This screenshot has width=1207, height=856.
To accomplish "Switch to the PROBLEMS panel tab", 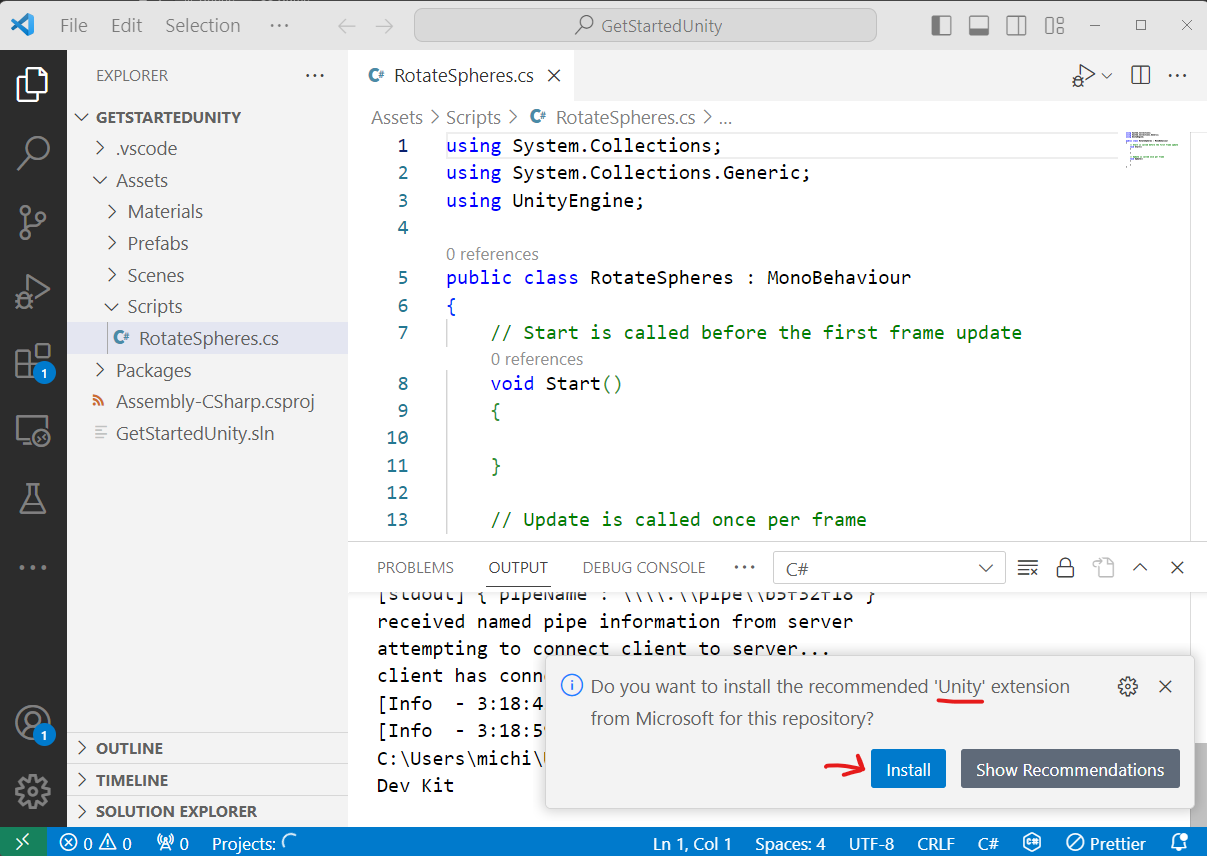I will 415,568.
